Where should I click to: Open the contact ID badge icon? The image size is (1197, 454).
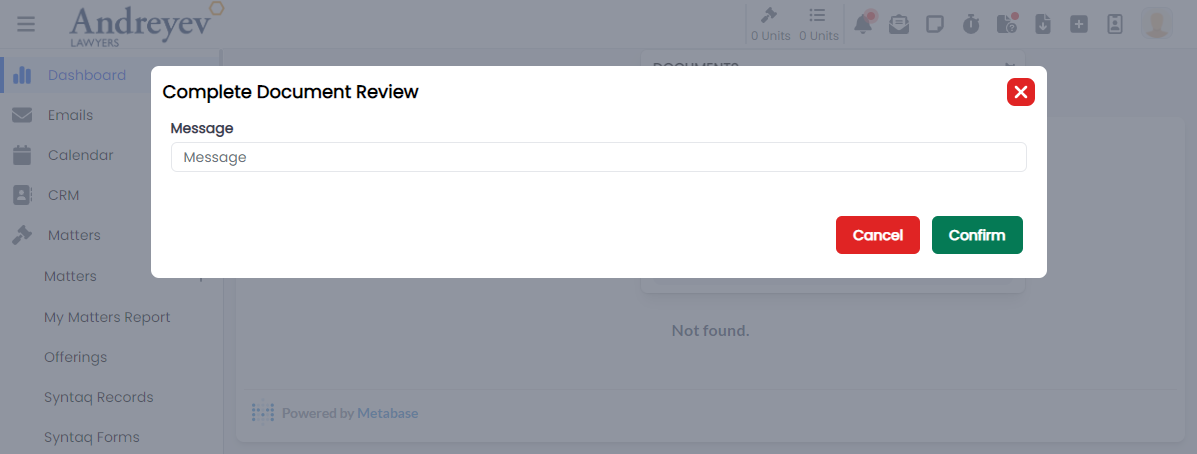[x=1115, y=24]
